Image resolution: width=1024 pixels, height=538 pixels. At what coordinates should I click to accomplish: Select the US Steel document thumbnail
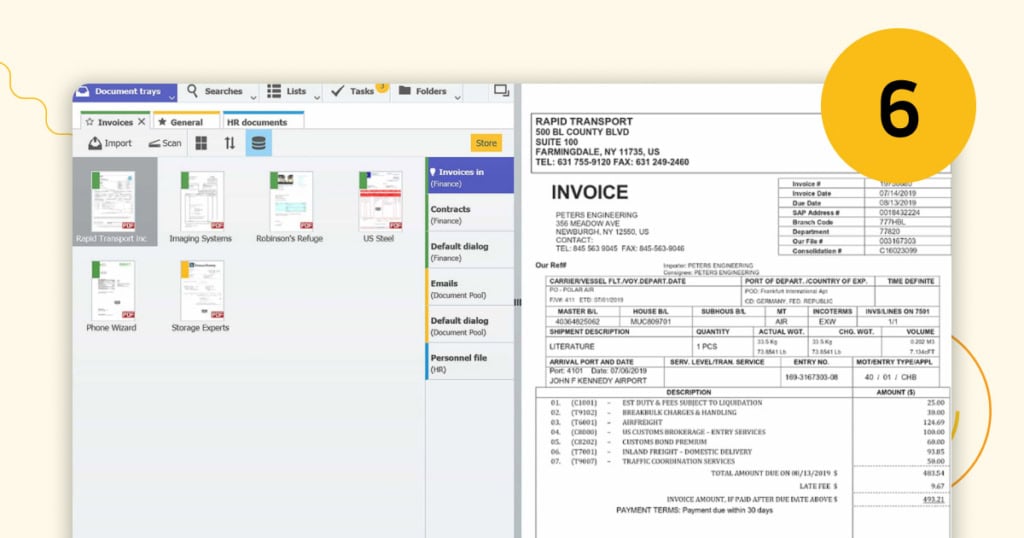pyautogui.click(x=380, y=204)
